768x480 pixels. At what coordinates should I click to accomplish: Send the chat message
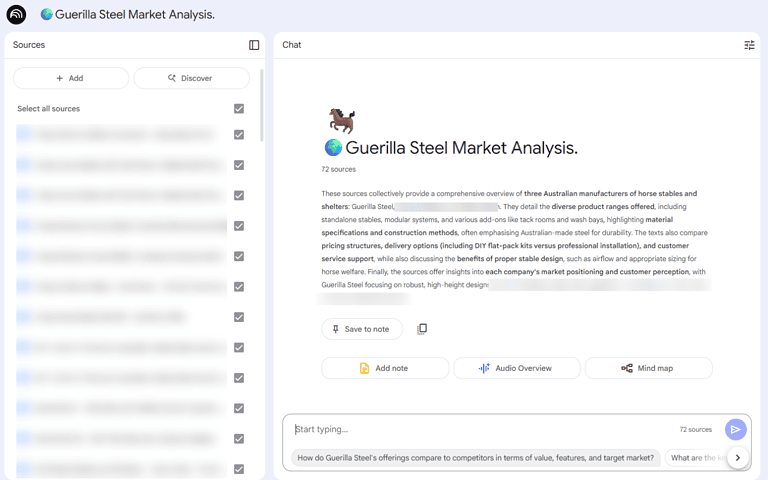(x=736, y=429)
